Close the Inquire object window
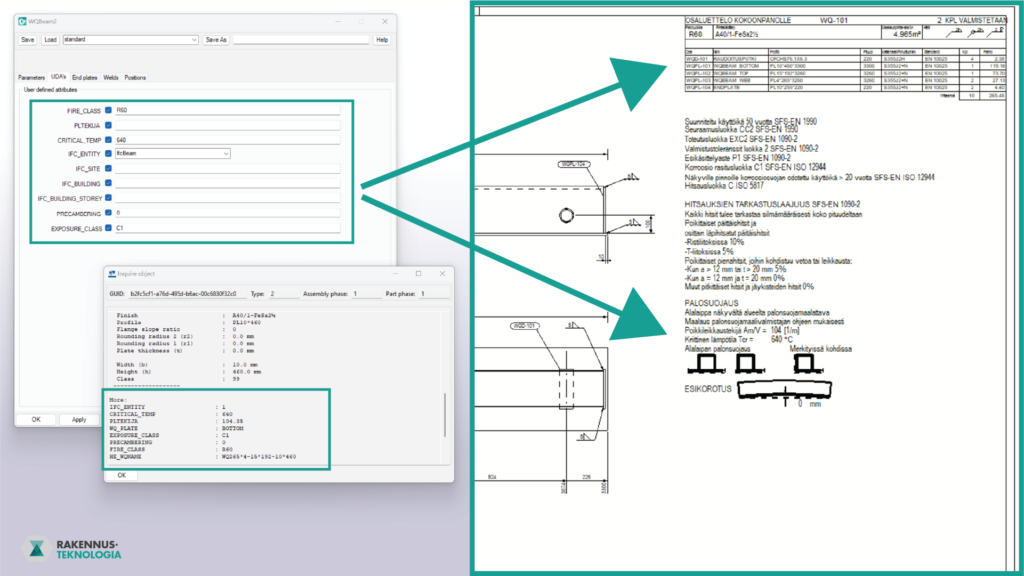 pyautogui.click(x=442, y=273)
